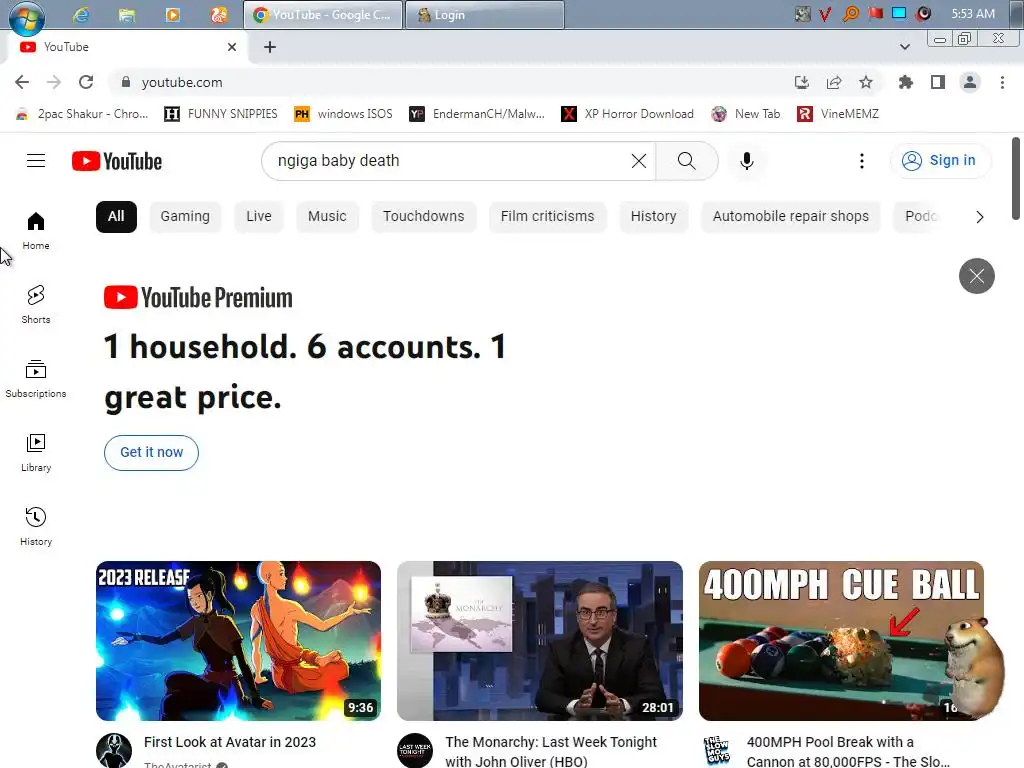
Task: Select the All chip
Action: 116,216
